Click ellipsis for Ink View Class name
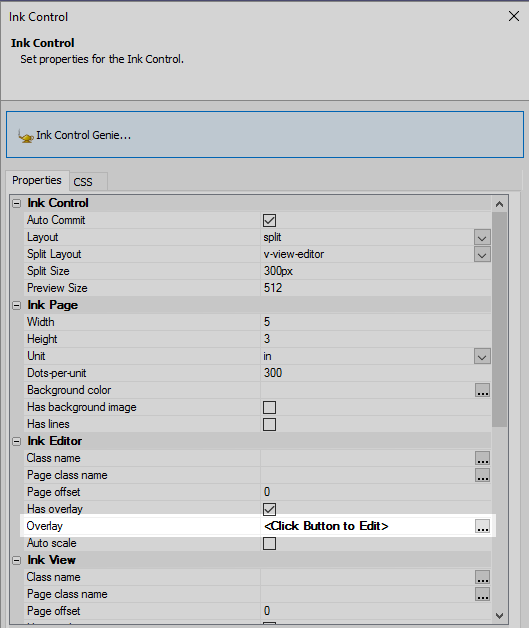Viewport: 529px width, 628px height. [x=482, y=577]
